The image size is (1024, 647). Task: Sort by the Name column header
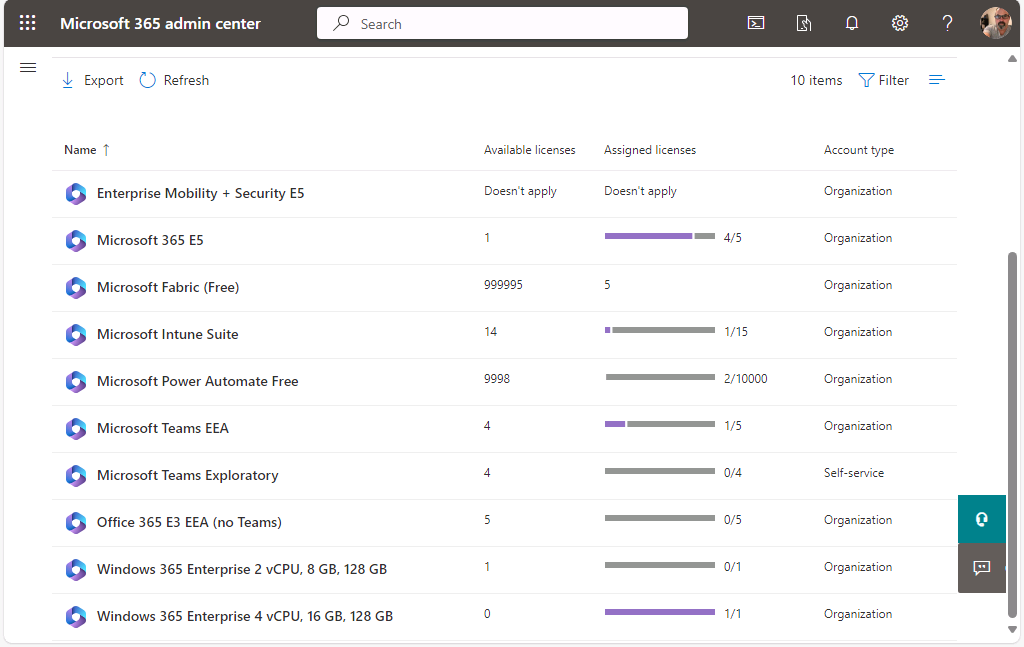(x=80, y=150)
